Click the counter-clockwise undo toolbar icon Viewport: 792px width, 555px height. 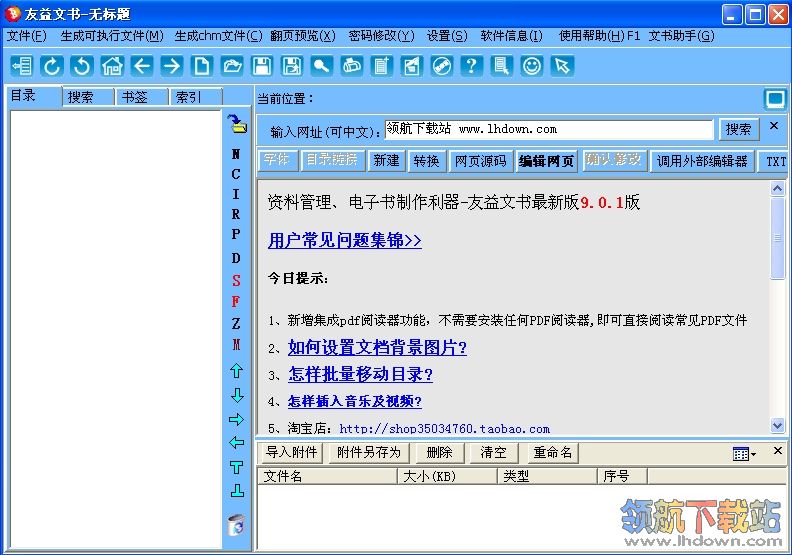pyautogui.click(x=82, y=66)
